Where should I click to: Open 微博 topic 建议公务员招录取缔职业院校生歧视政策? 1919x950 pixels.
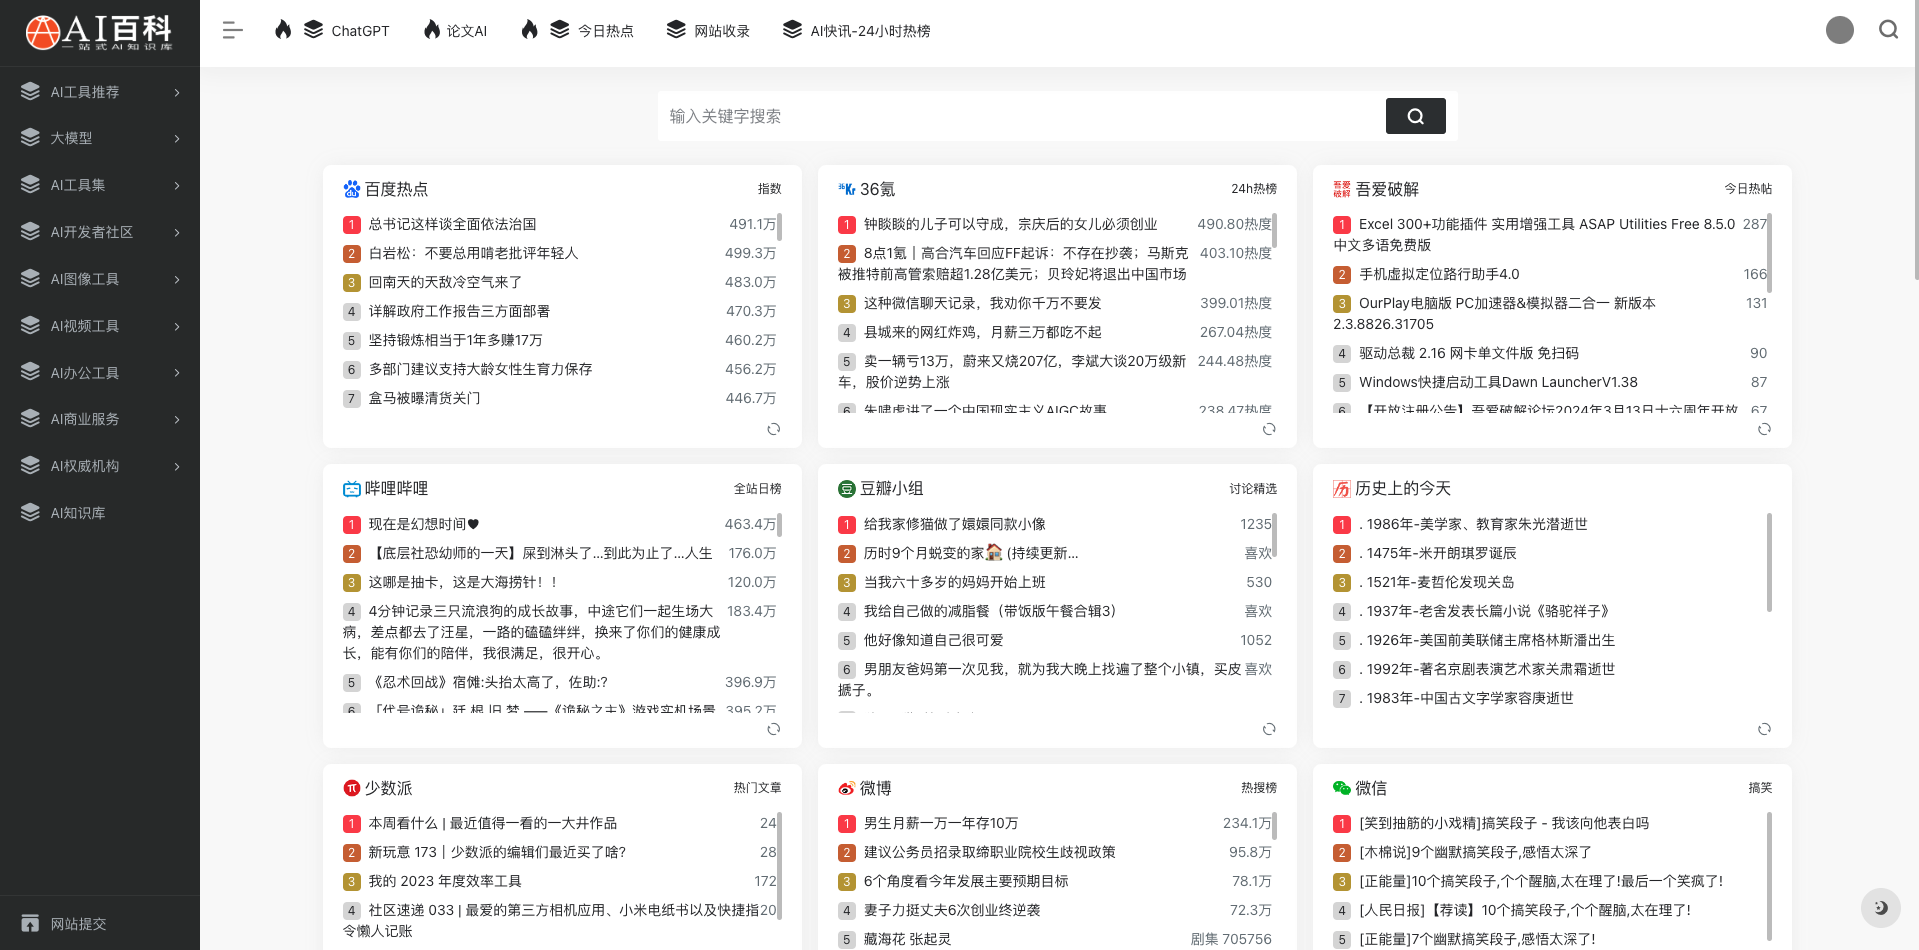coord(989,852)
